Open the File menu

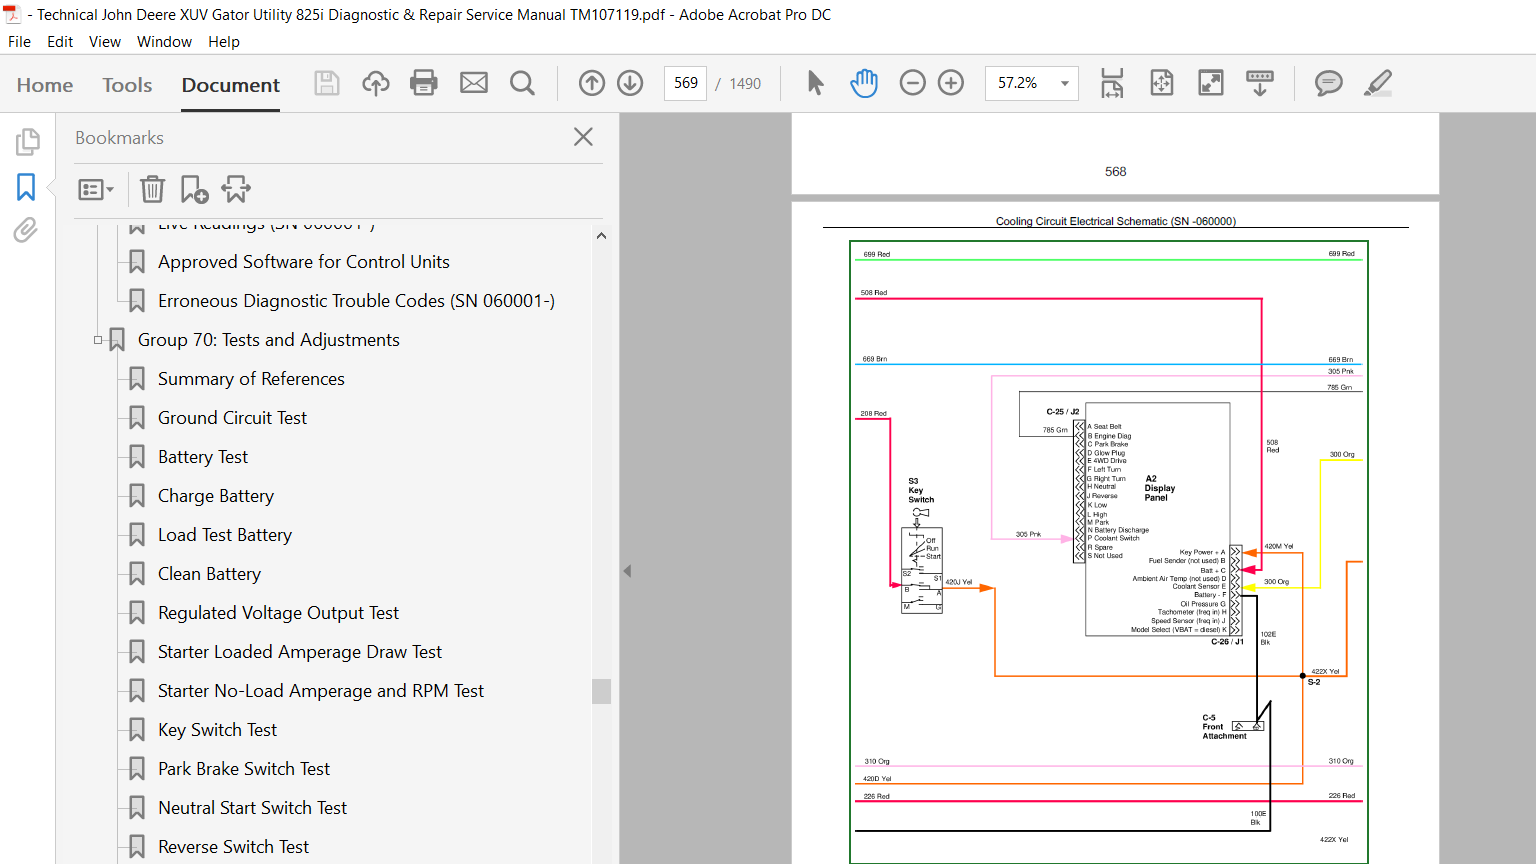coord(19,42)
